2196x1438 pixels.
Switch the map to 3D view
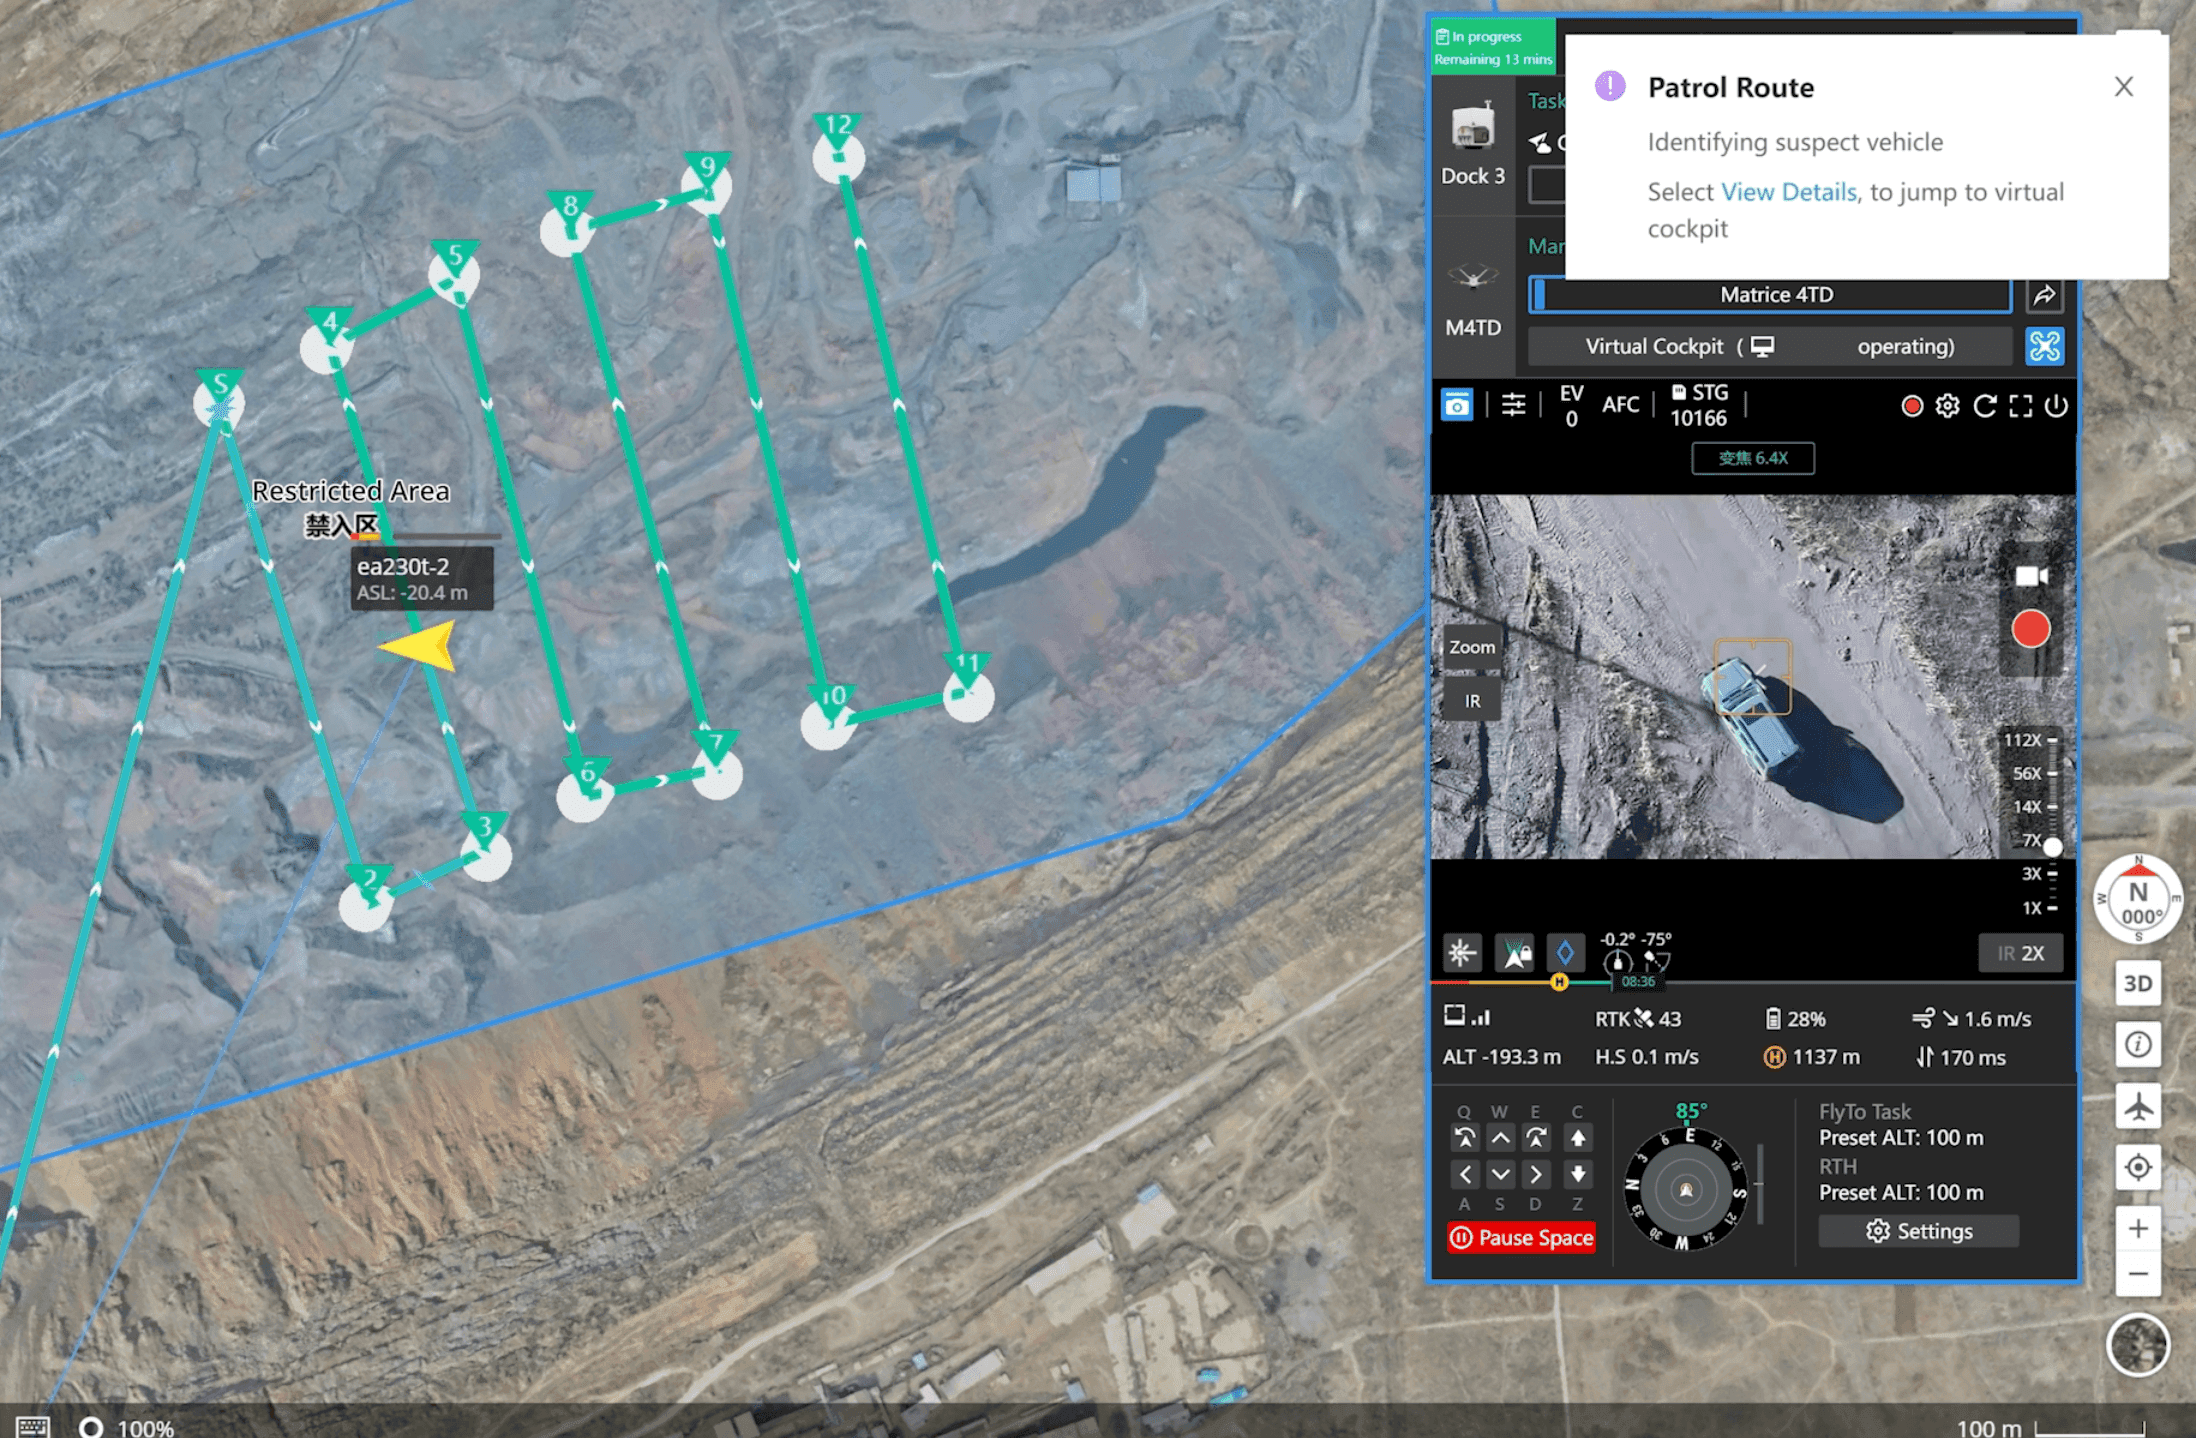[2138, 983]
